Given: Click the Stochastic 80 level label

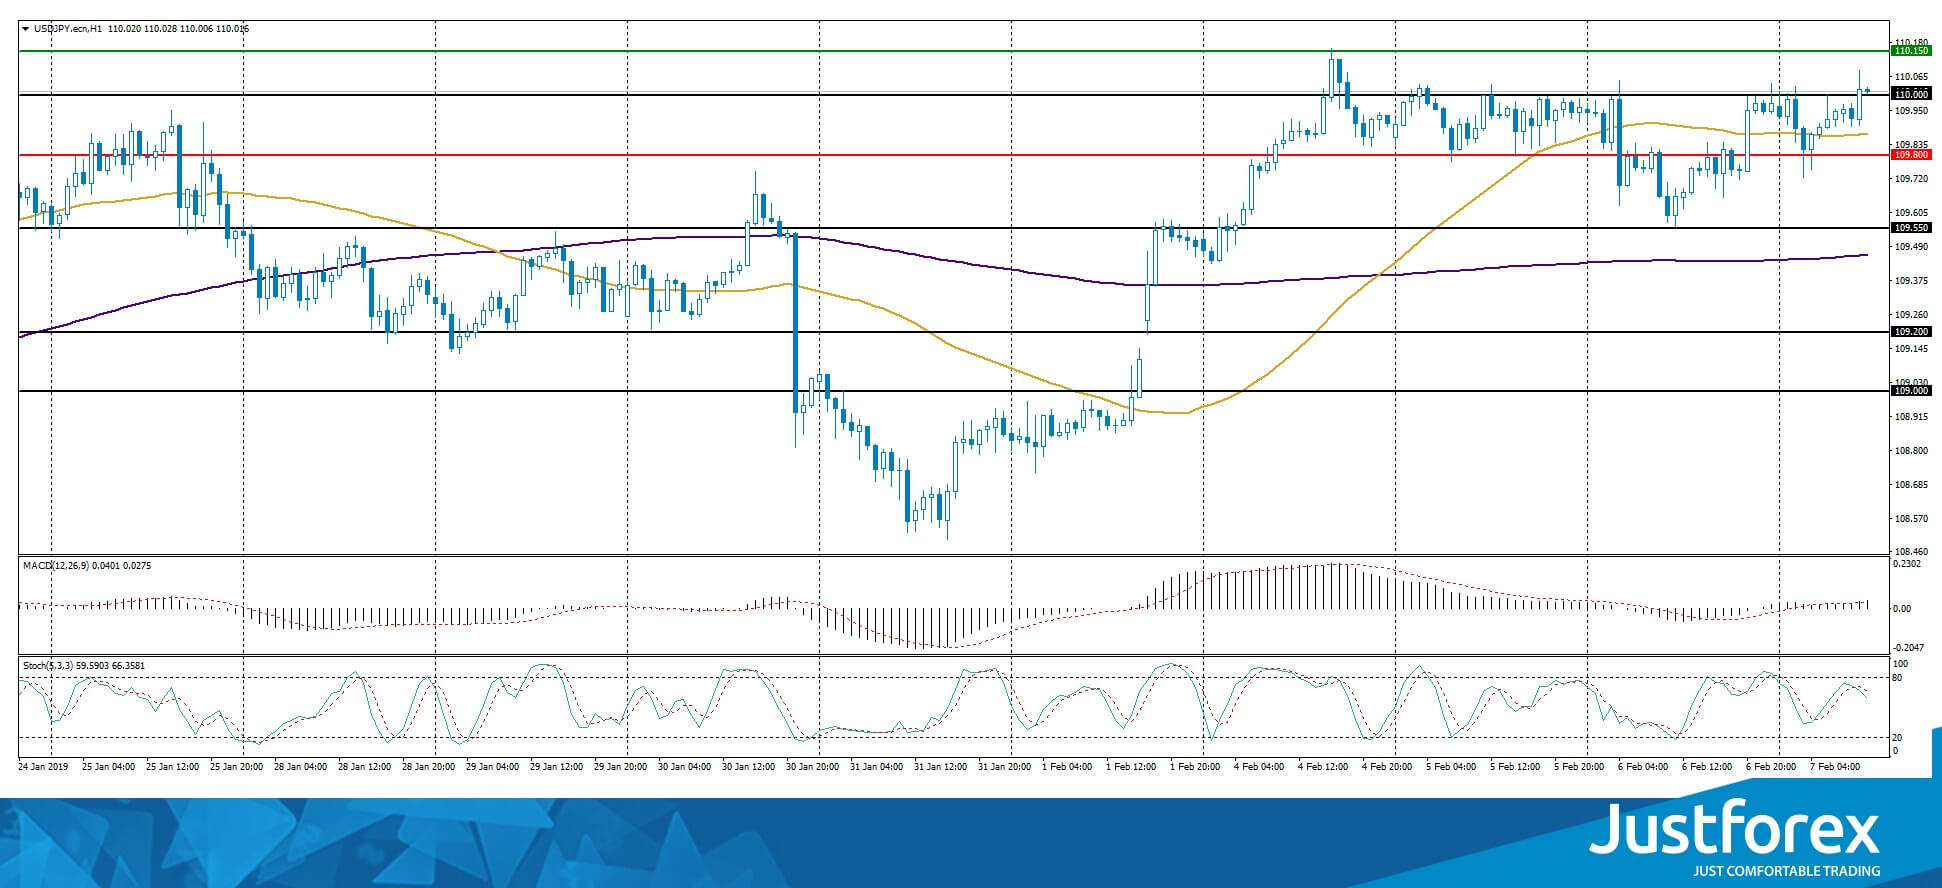Looking at the screenshot, I should (x=1898, y=678).
